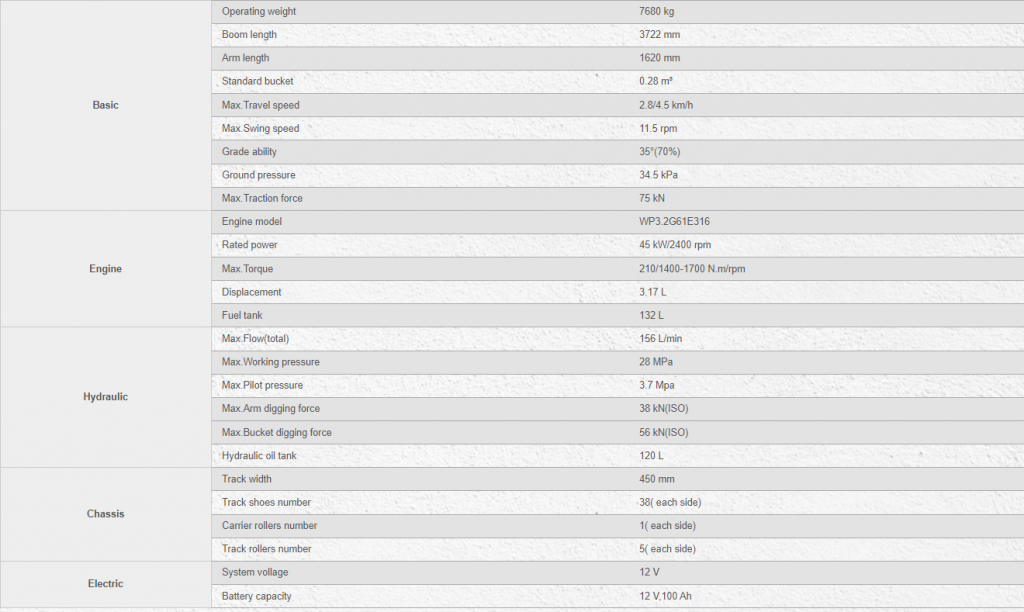Click the engine model WP3.2G61E316 text
This screenshot has height=612, width=1024.
pos(674,221)
